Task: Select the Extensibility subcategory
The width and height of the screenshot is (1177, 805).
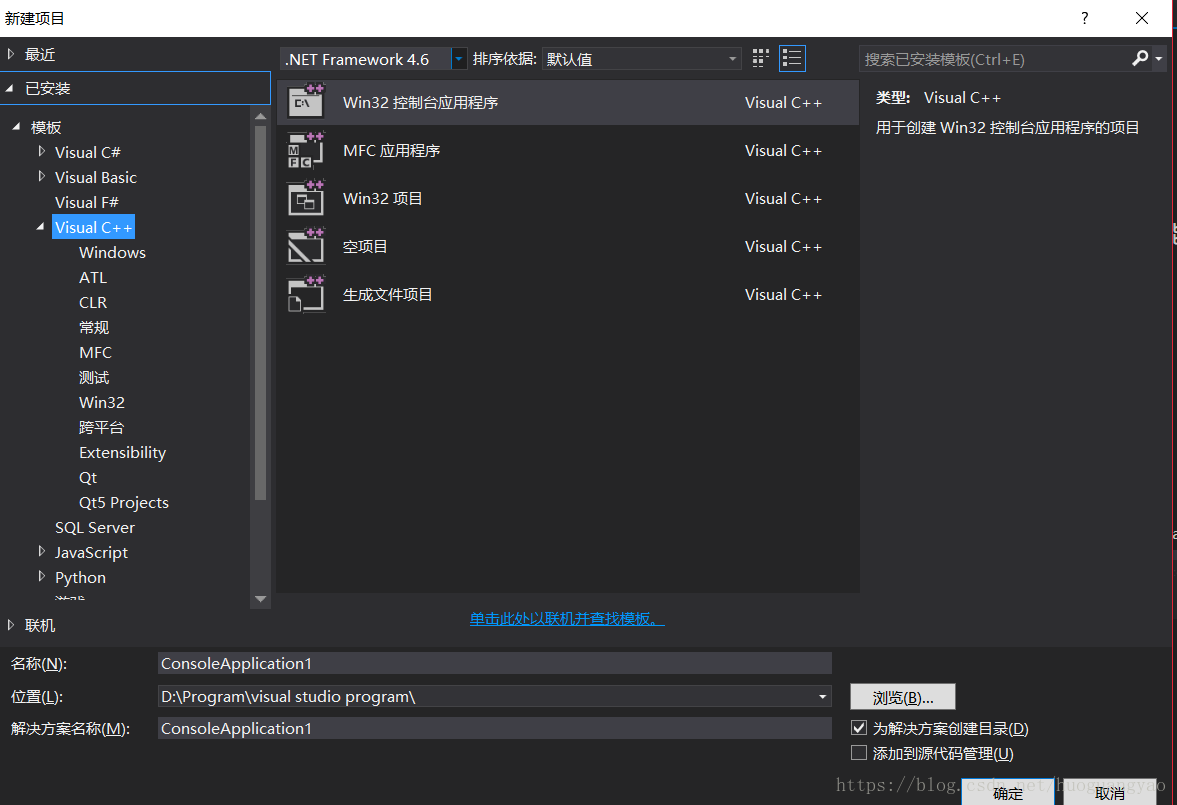Action: click(122, 453)
